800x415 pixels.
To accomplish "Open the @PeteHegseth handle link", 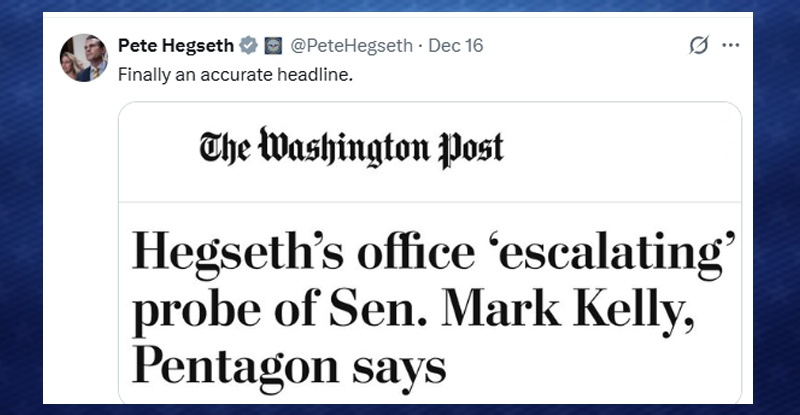I will (x=351, y=46).
